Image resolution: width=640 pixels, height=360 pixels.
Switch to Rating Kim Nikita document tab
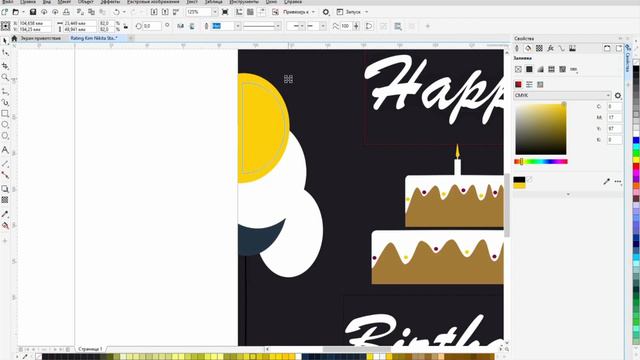94,38
